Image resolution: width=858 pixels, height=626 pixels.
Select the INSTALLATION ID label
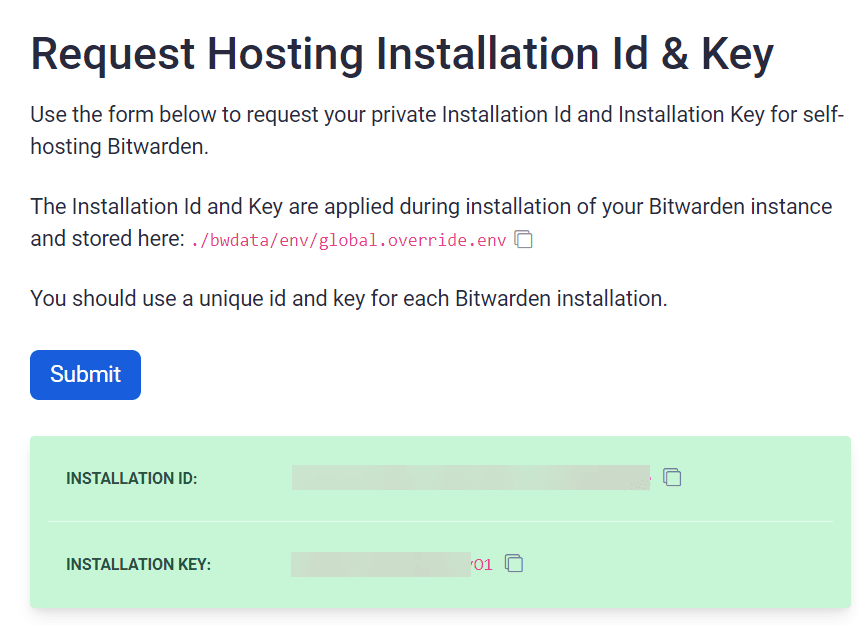[132, 478]
